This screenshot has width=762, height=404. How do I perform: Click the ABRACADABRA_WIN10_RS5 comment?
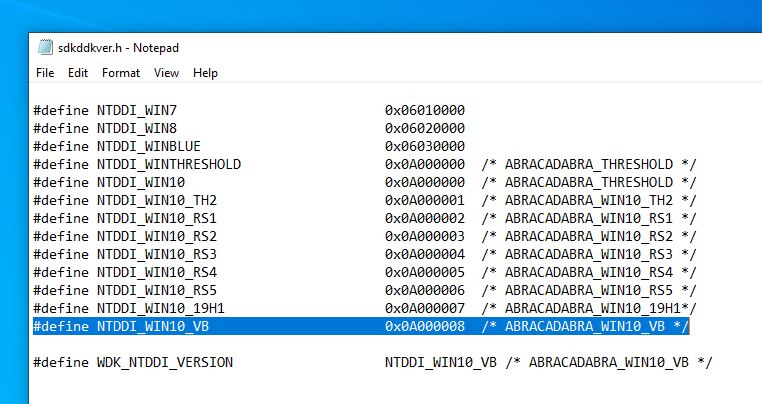click(589, 290)
